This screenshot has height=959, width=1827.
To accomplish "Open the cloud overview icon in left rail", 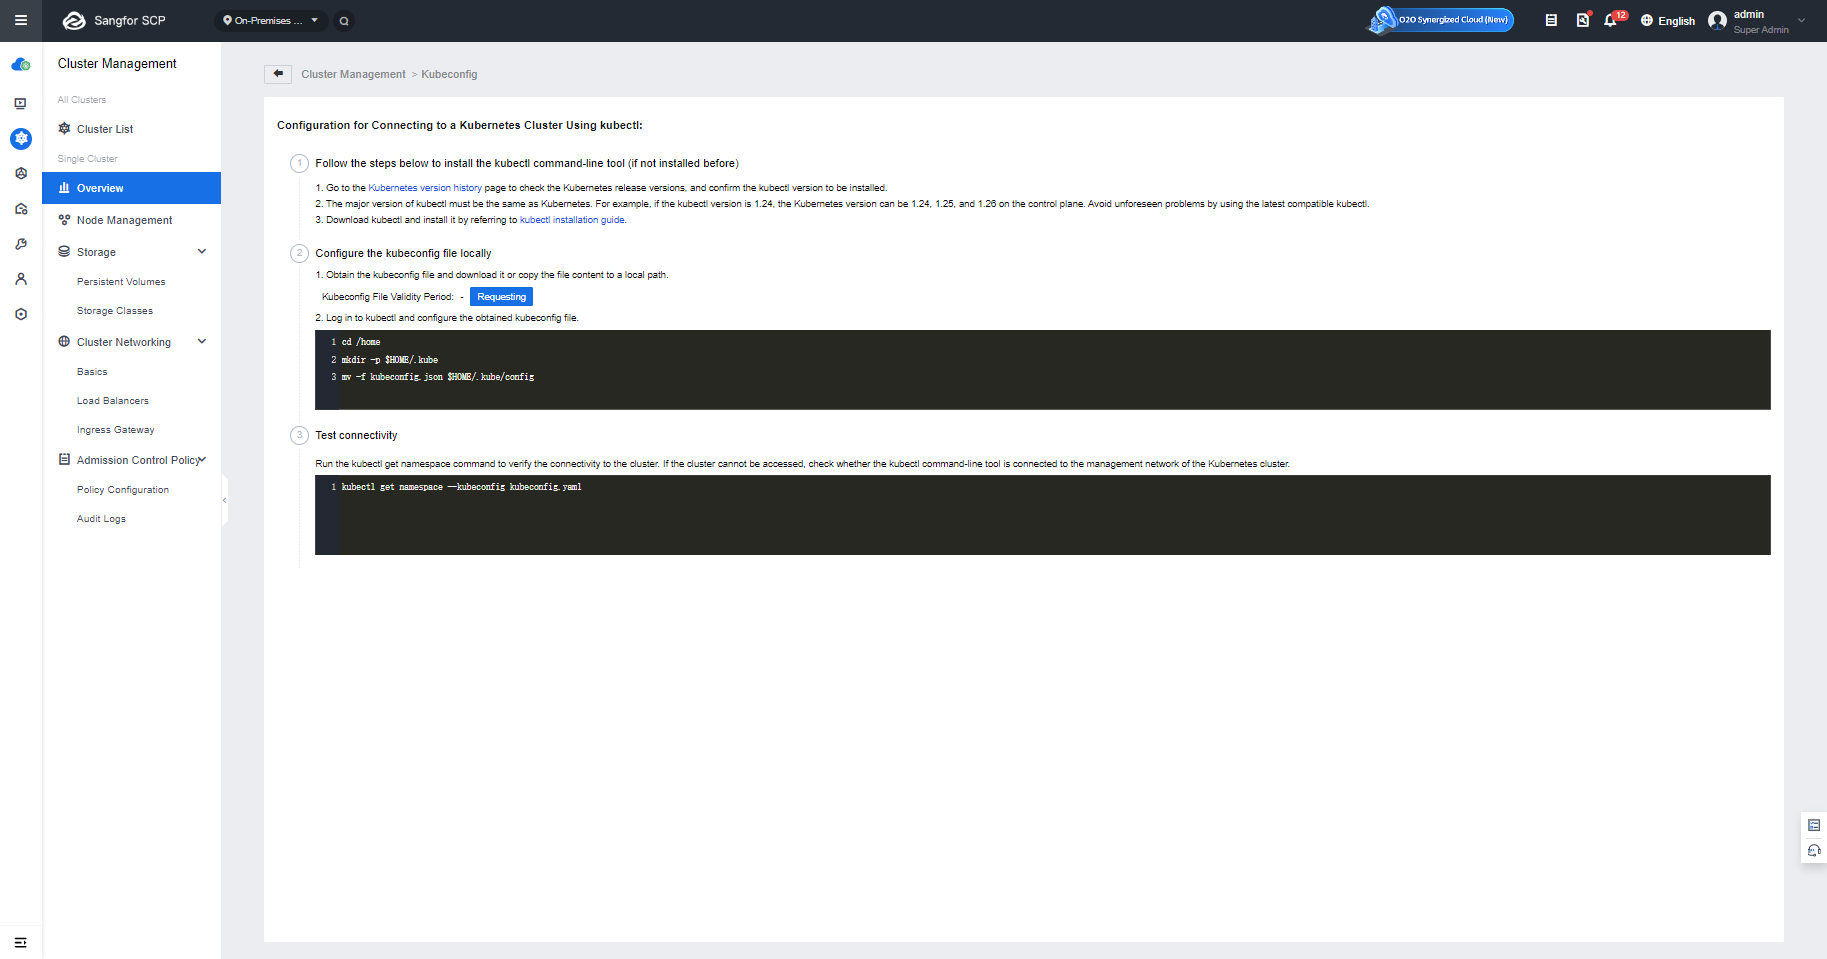I will pyautogui.click(x=20, y=64).
